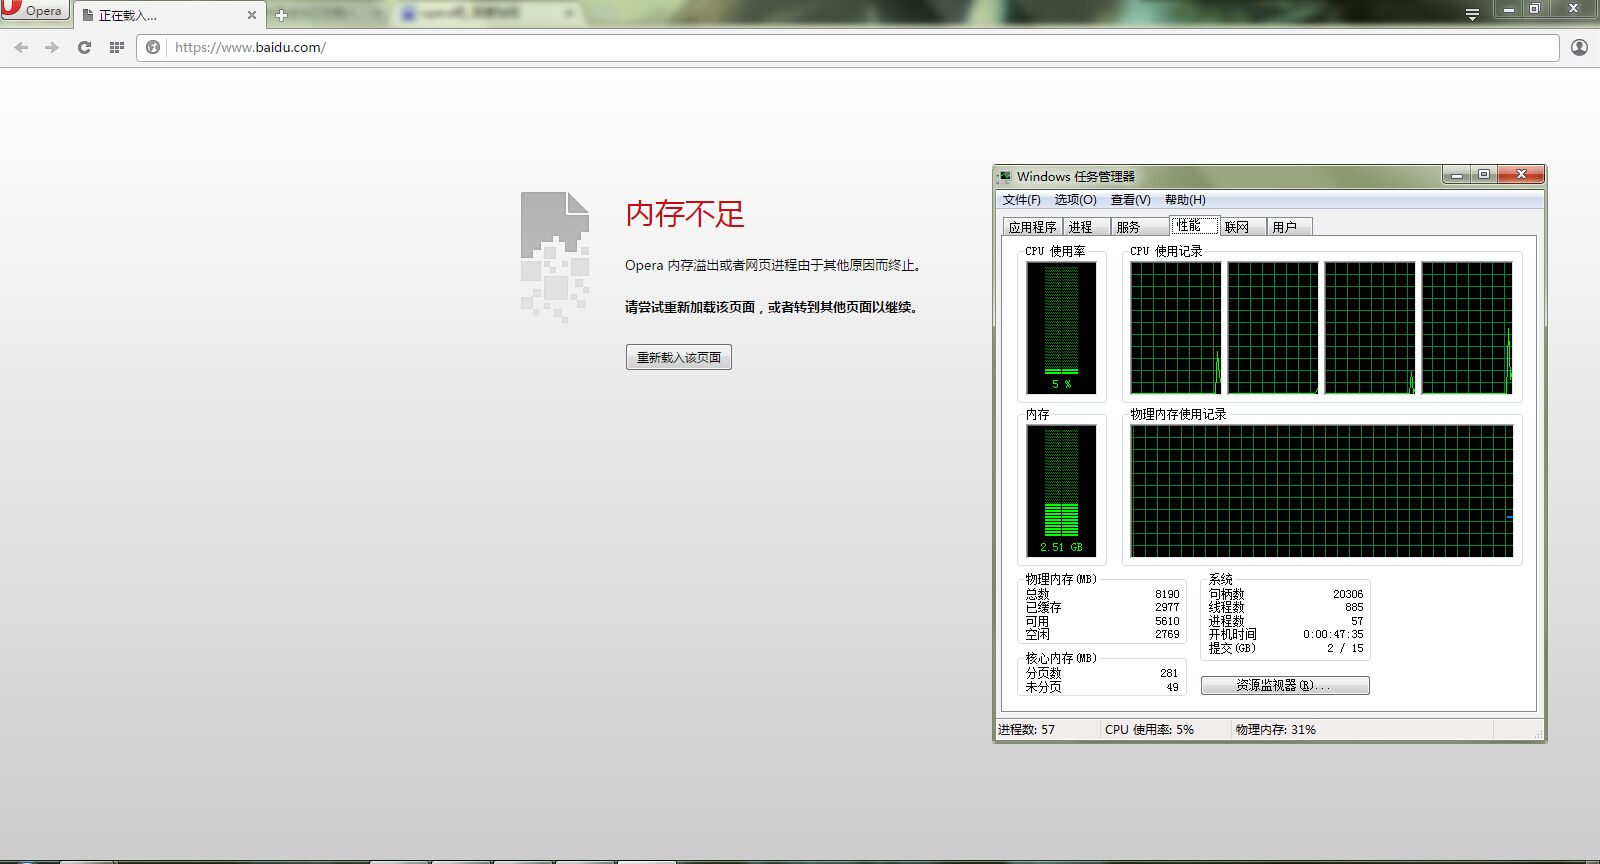
Task: Click the "分页数" value 281
Action: (x=1169, y=673)
